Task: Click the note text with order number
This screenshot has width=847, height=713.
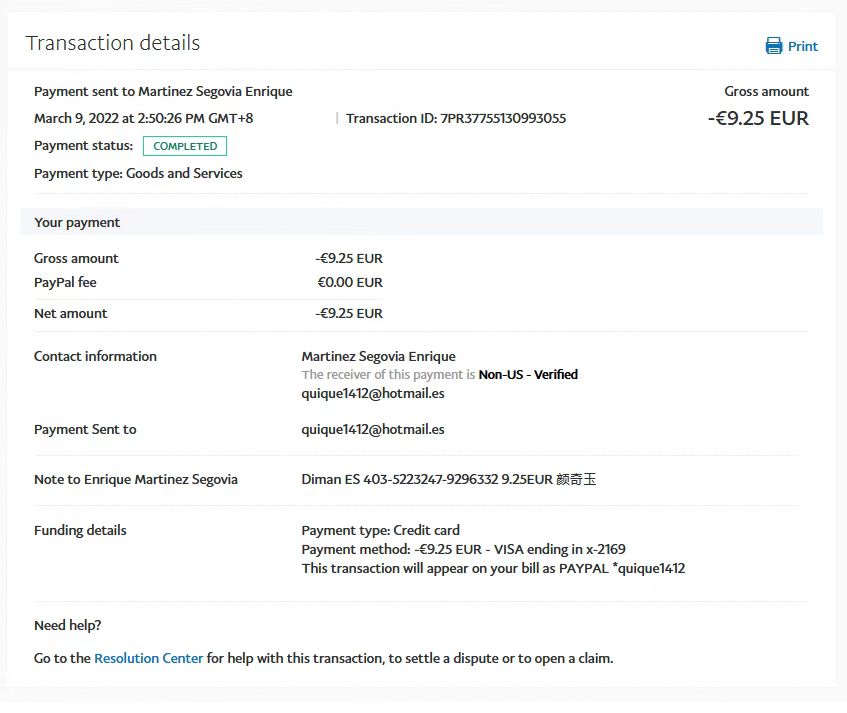Action: (x=448, y=479)
